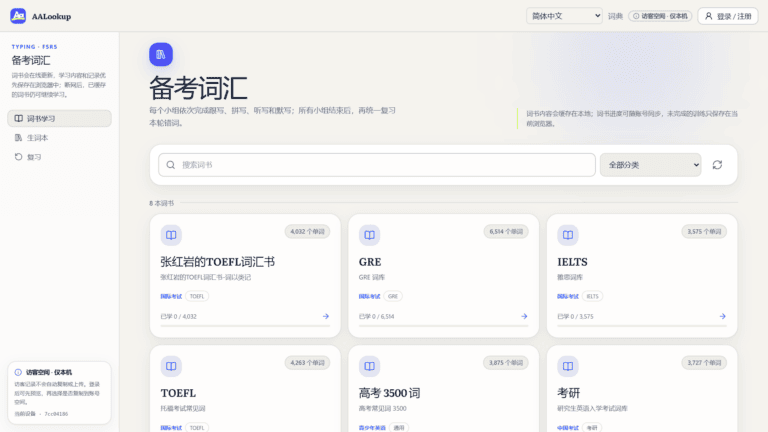Click the book icon on 考研 card
768x432 pixels.
pyautogui.click(x=568, y=366)
